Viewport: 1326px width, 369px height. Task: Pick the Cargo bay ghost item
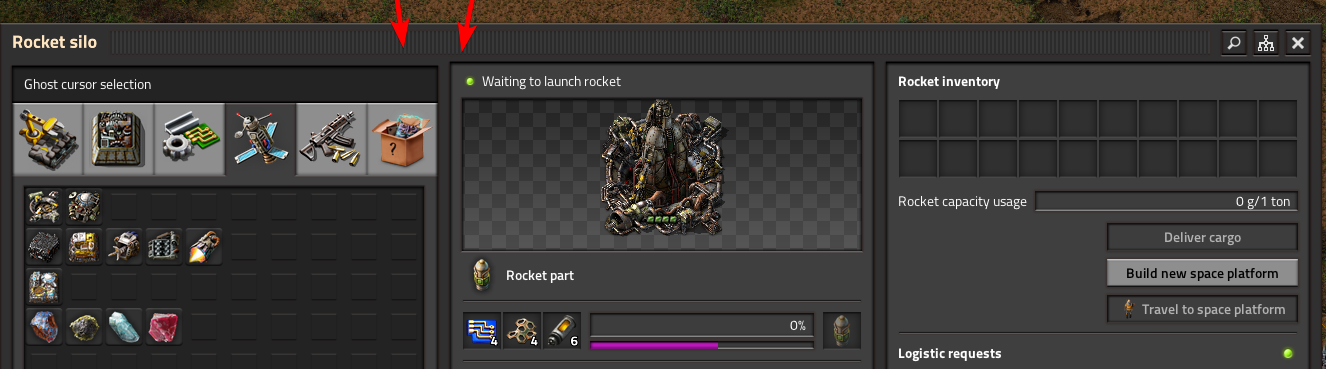coord(84,246)
